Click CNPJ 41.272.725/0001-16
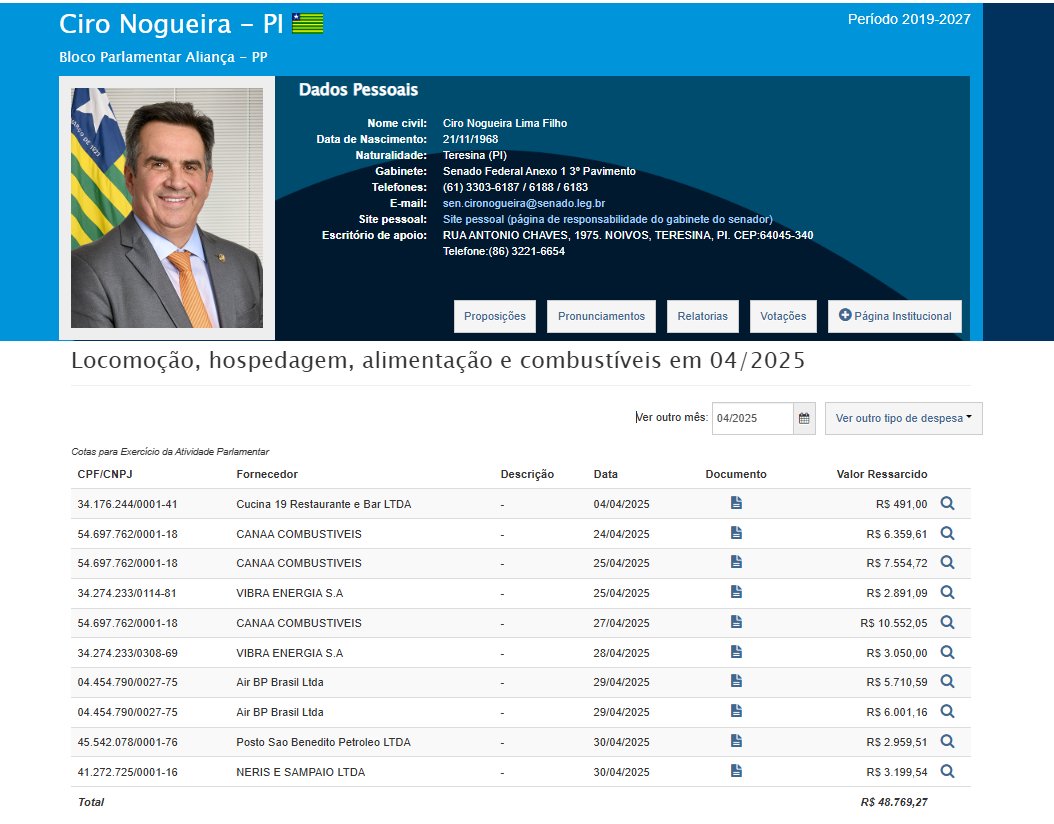Viewport: 1054px width, 824px height. [x=128, y=772]
